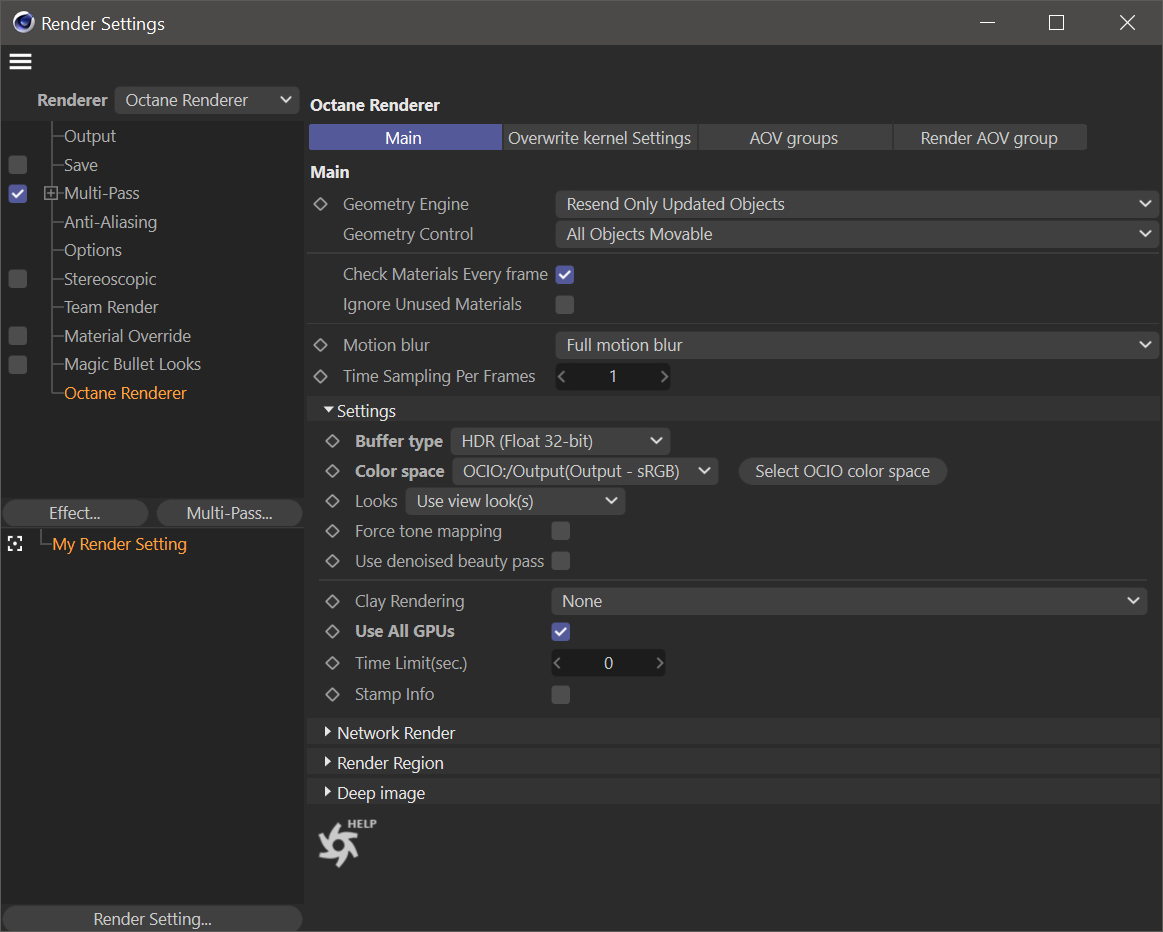The image size is (1163, 932).
Task: Click keyframe diamond beside Clay Rendering
Action: tap(333, 601)
